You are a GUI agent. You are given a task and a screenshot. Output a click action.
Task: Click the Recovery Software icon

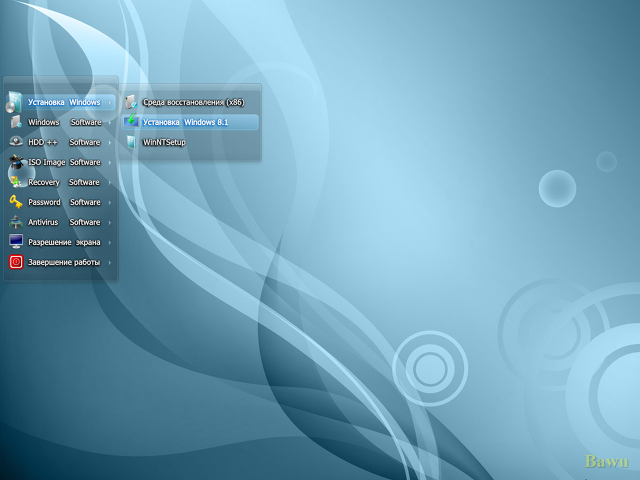[x=16, y=182]
